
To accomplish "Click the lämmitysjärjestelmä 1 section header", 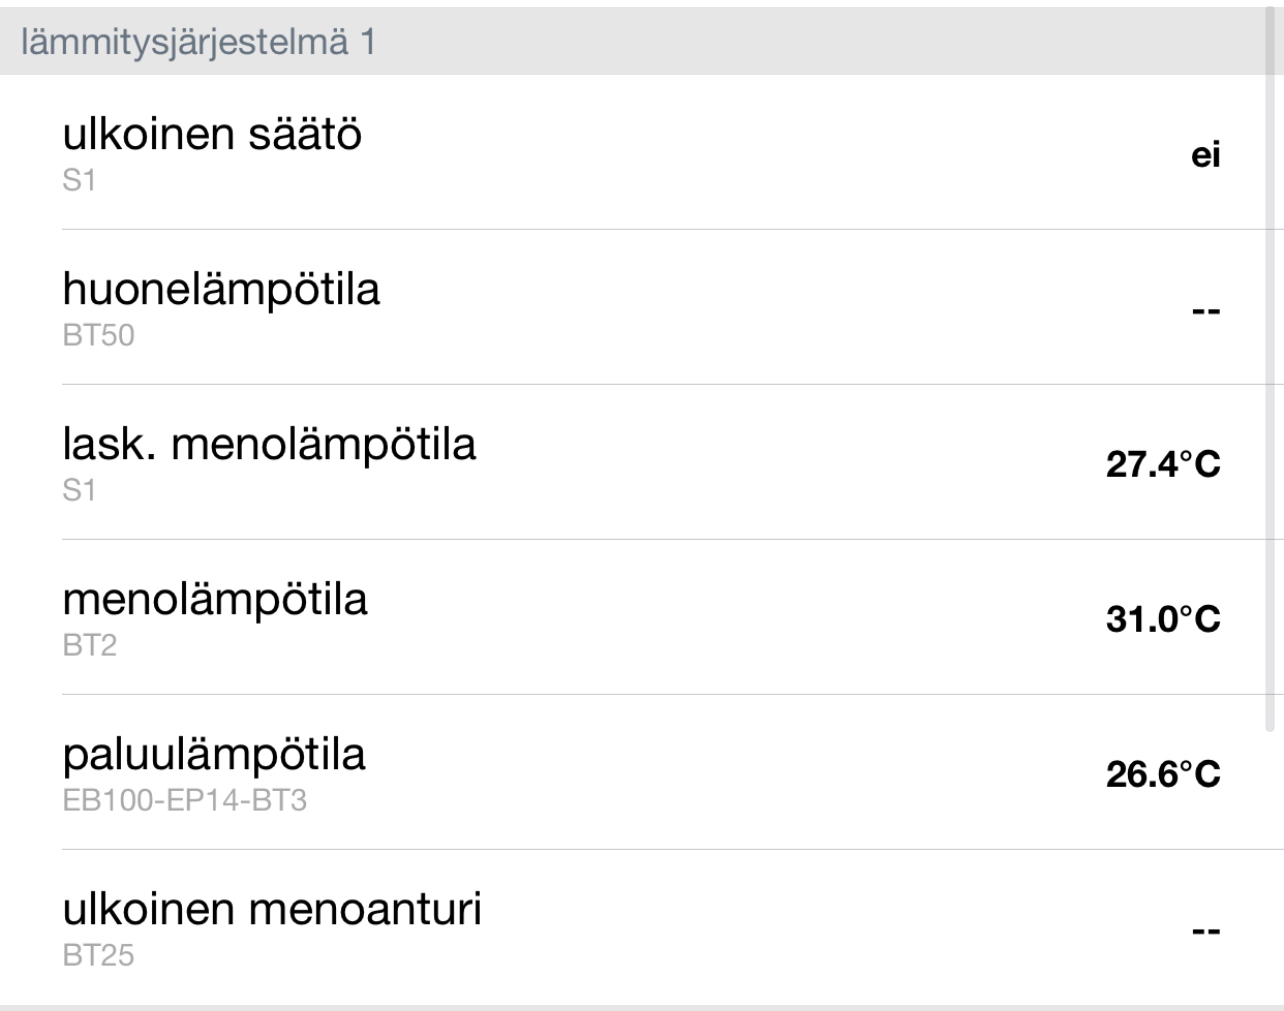I will [198, 44].
